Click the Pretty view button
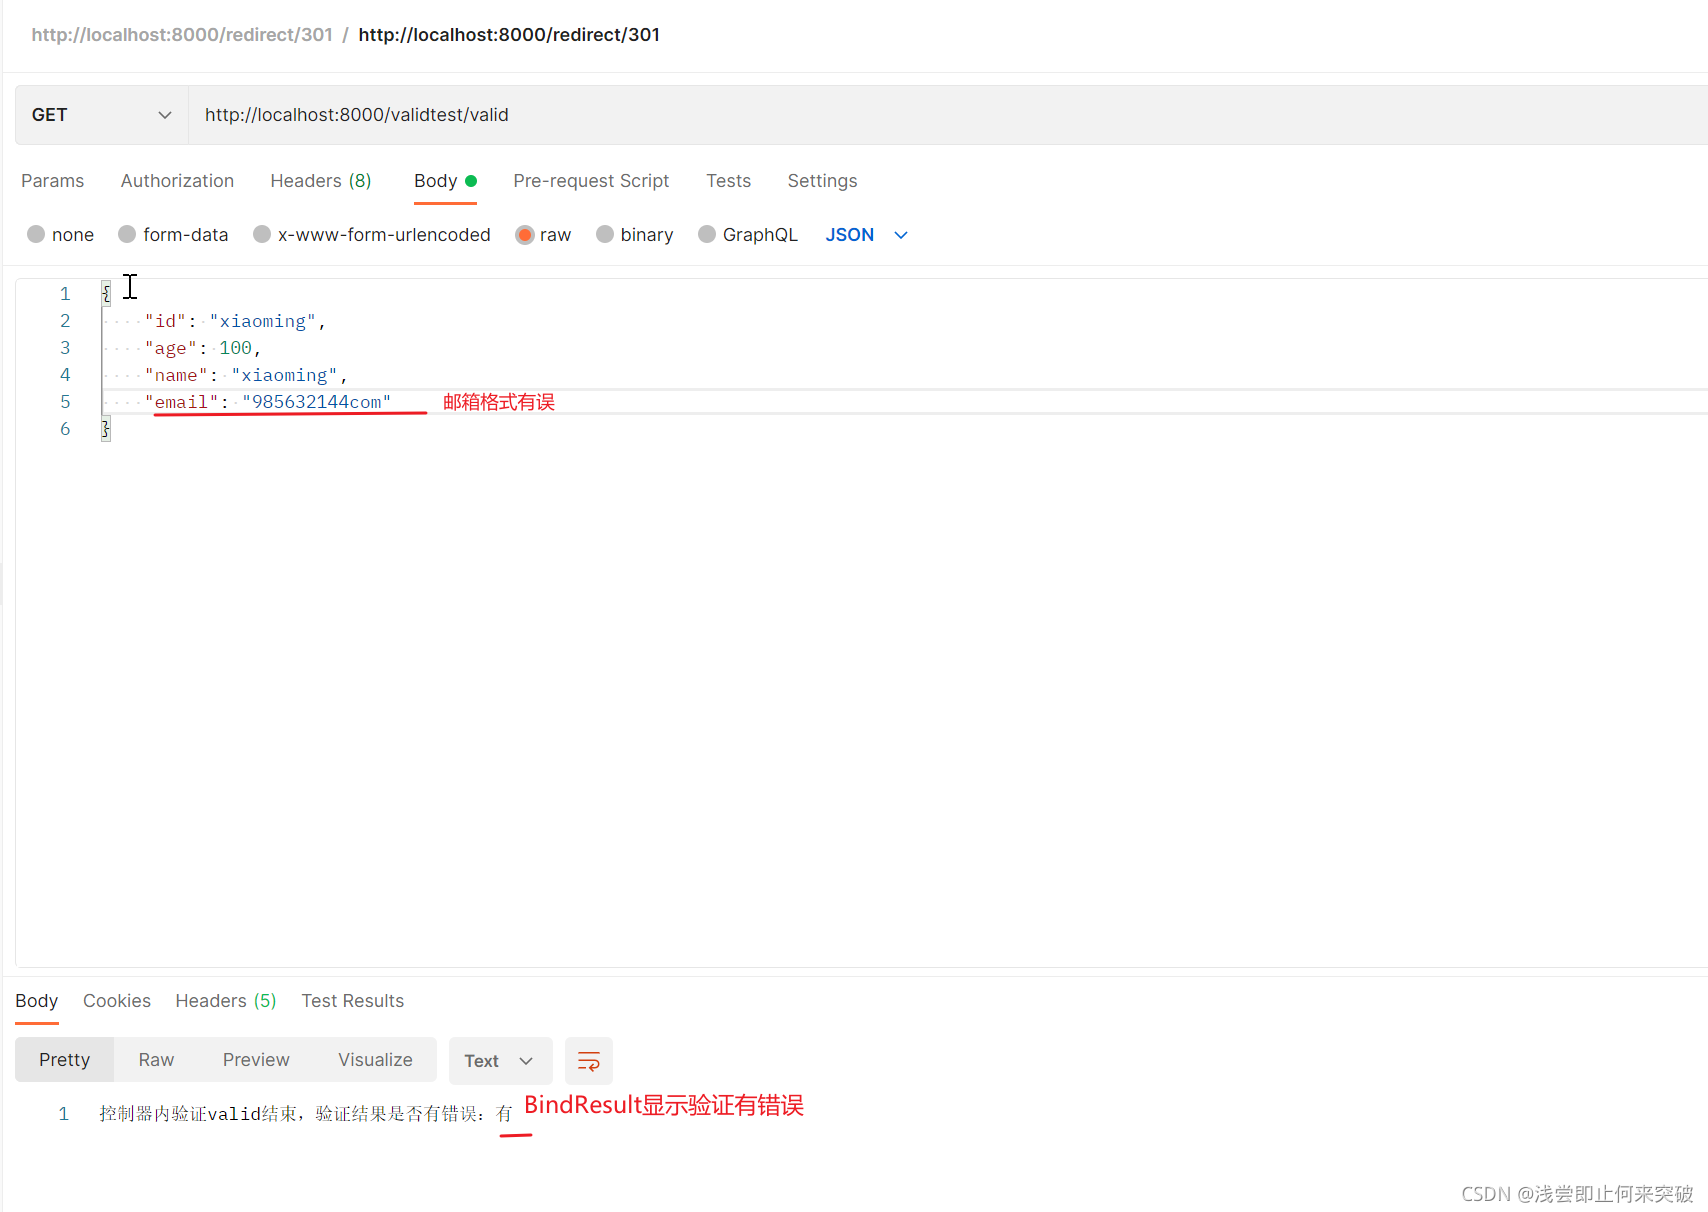The width and height of the screenshot is (1708, 1212). click(65, 1060)
